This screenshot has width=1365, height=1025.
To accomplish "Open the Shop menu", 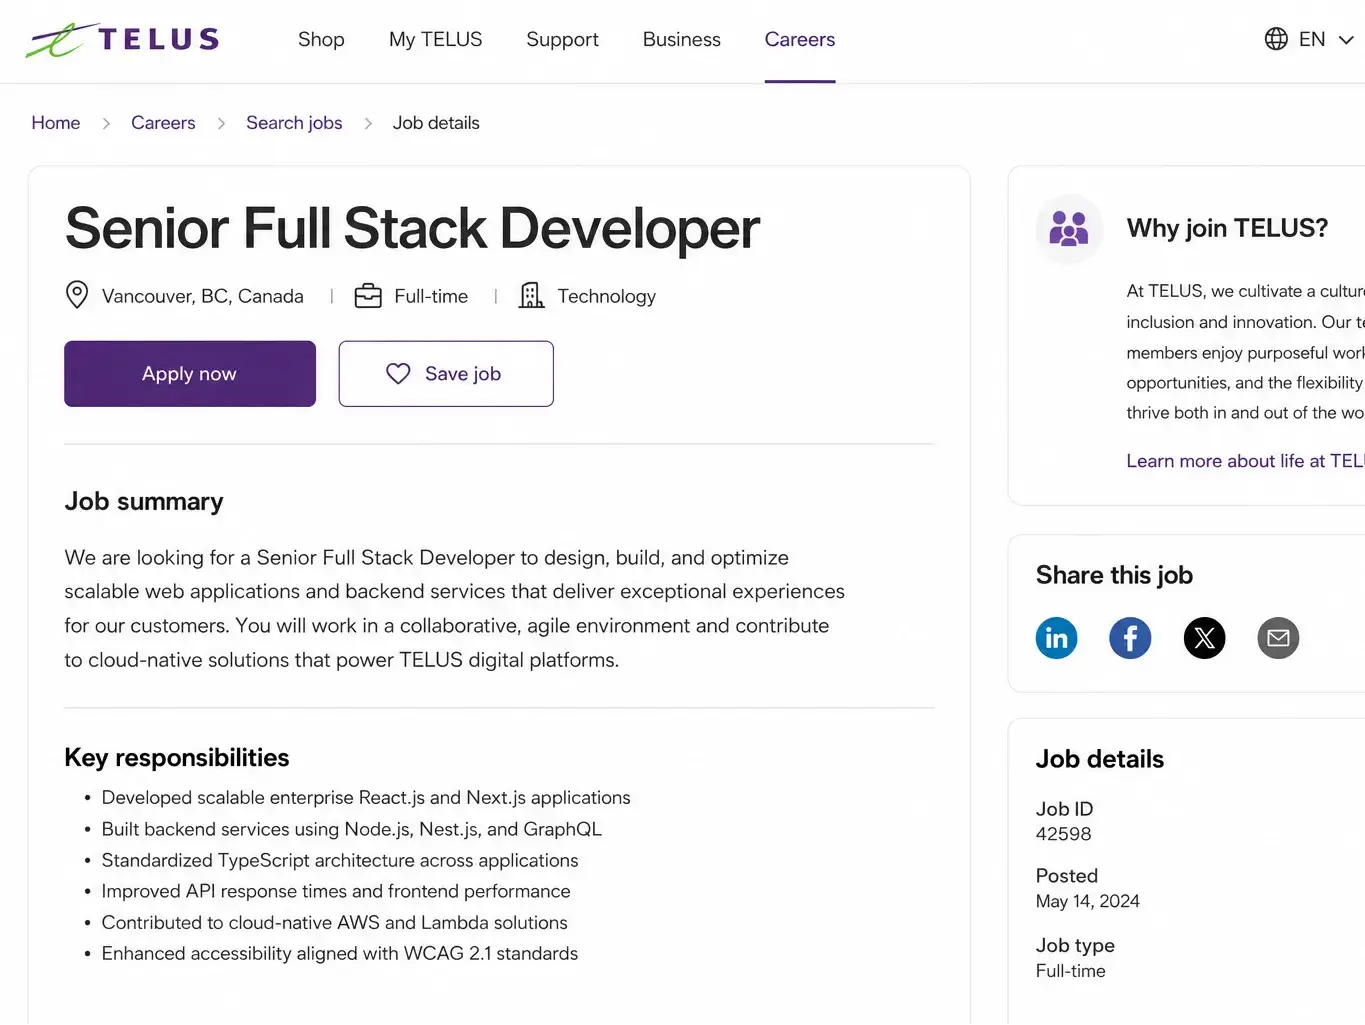I will (321, 39).
